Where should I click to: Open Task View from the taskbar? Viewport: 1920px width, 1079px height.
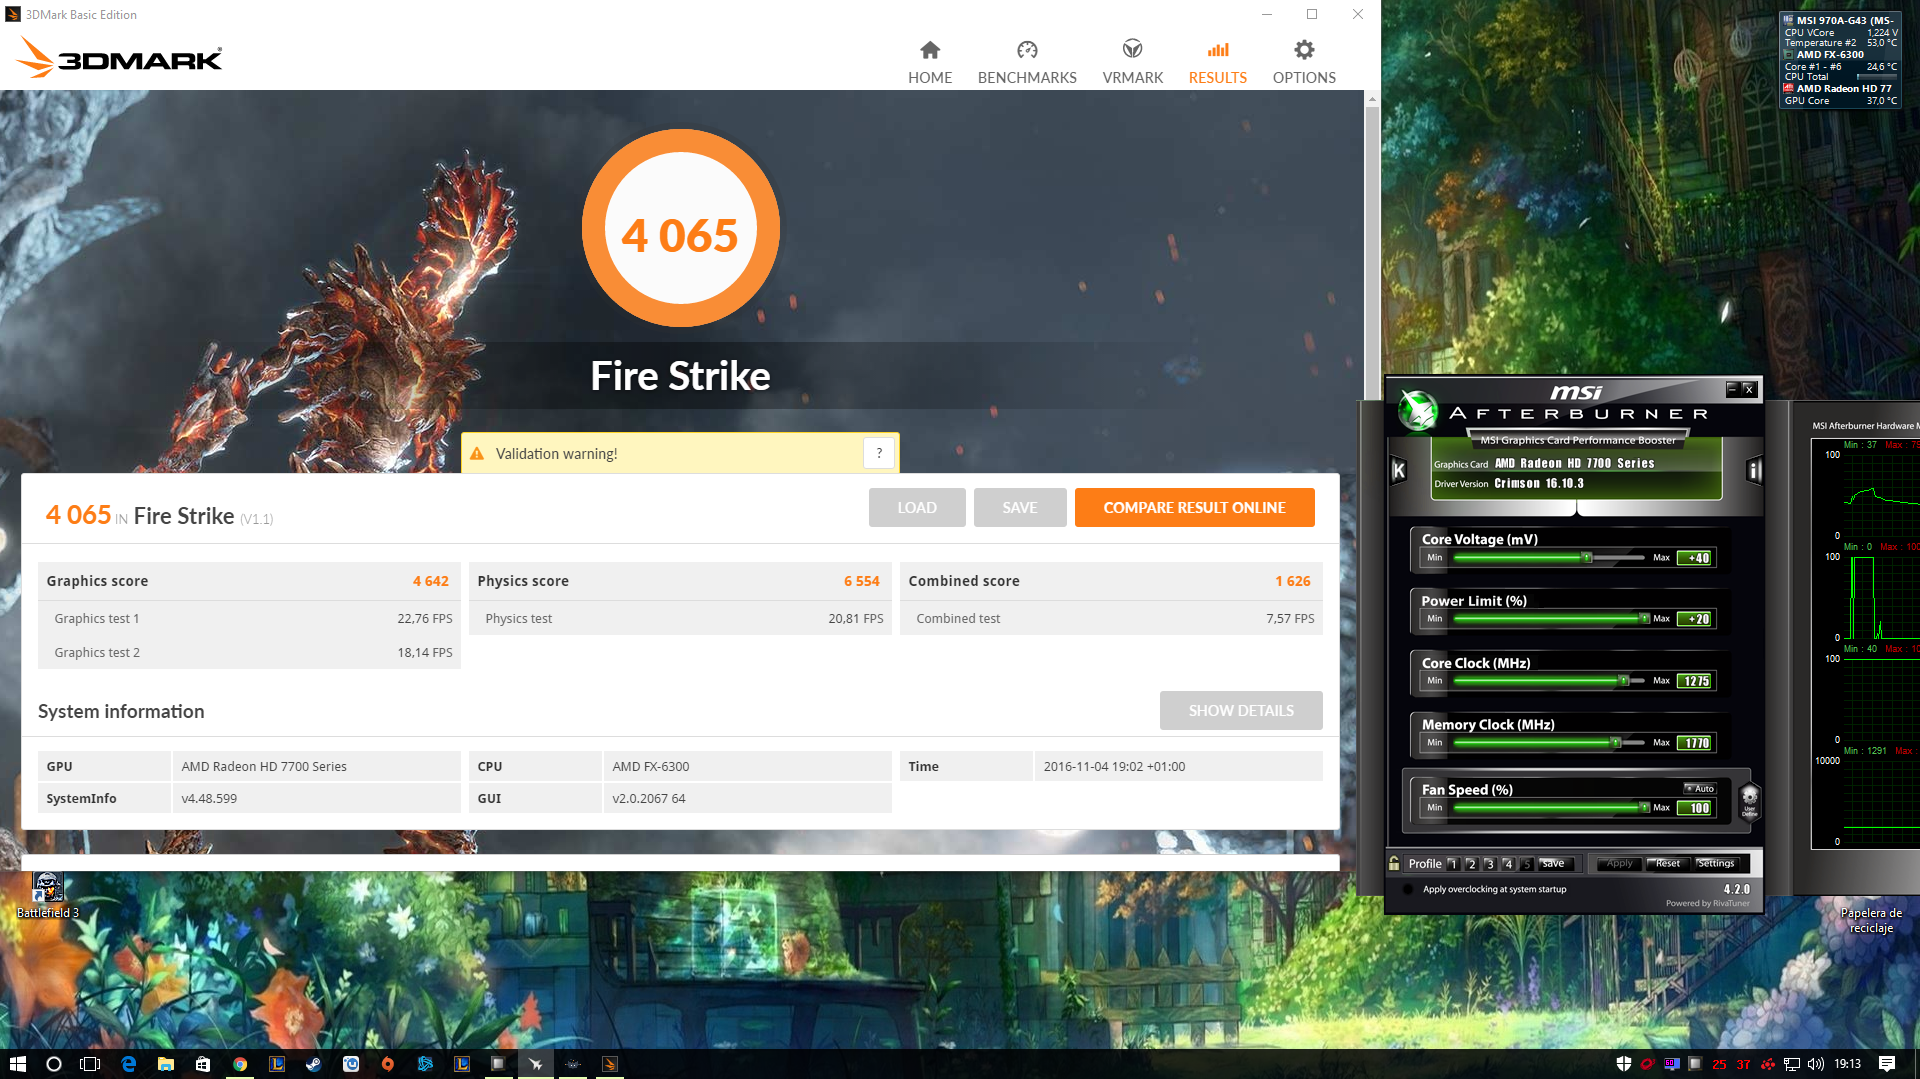(90, 1064)
